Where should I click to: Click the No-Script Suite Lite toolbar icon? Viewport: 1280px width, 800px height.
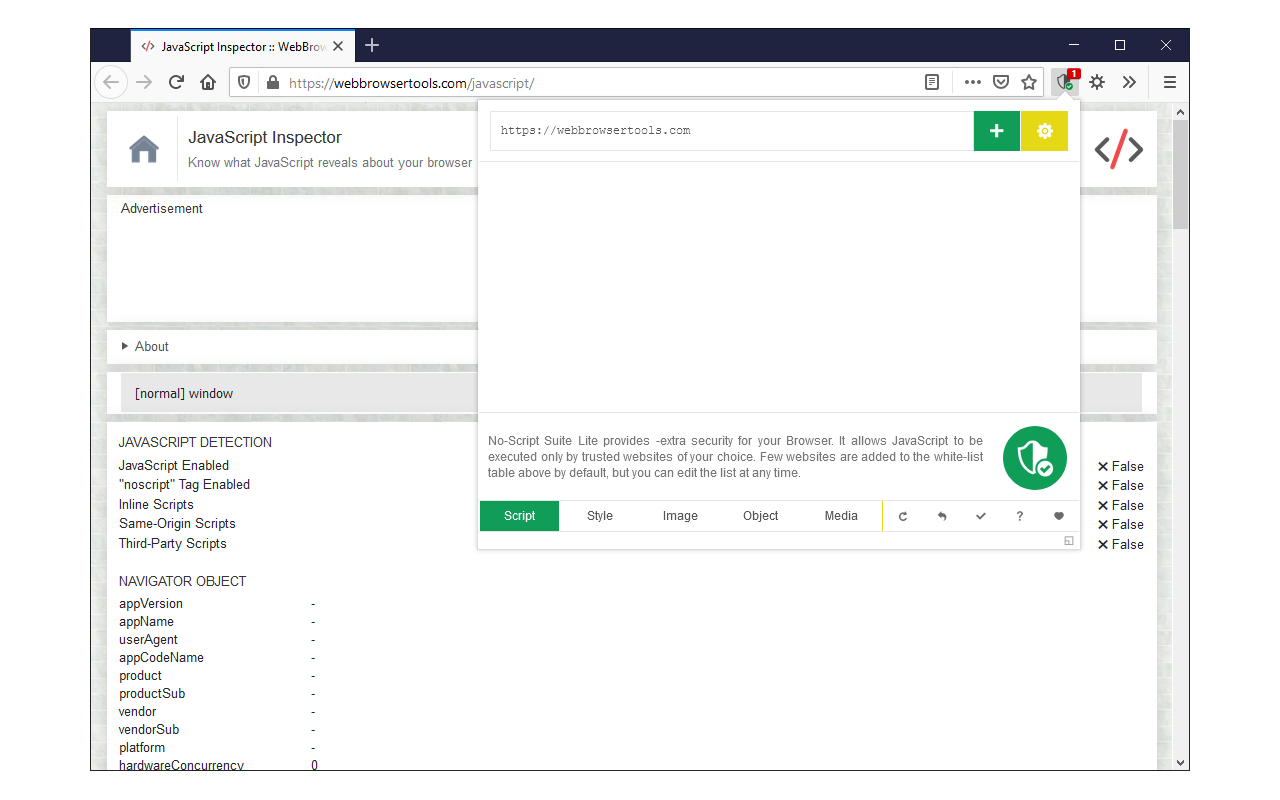1065,82
